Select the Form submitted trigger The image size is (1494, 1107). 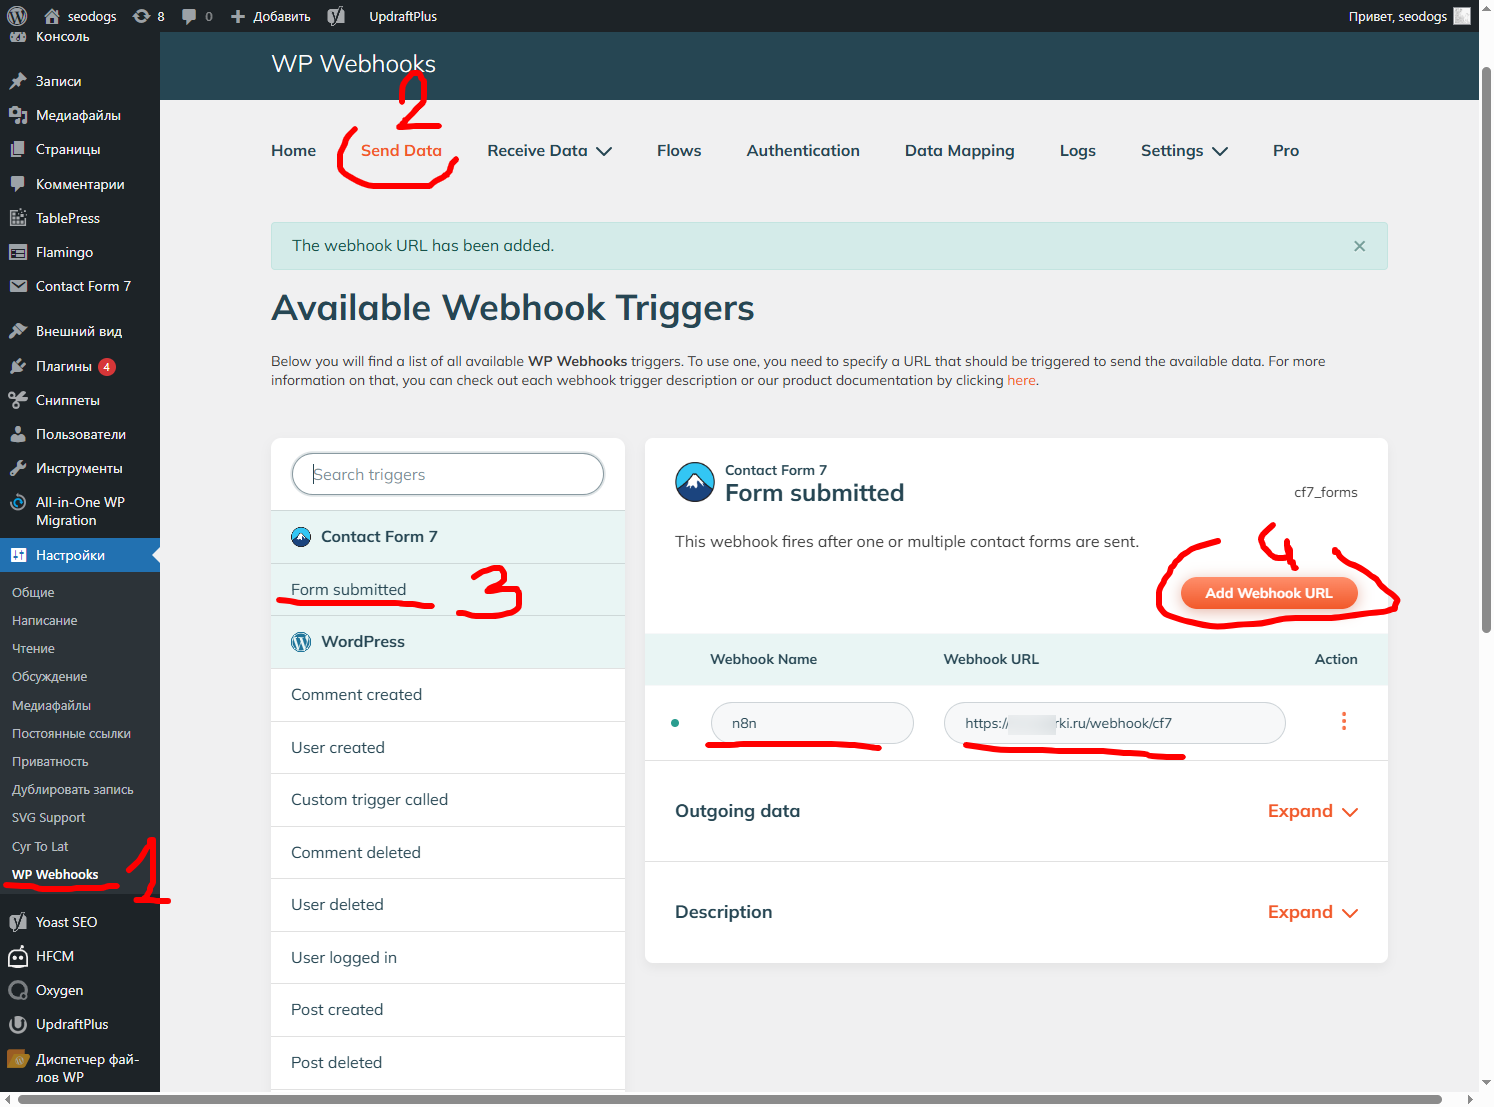[x=448, y=589]
